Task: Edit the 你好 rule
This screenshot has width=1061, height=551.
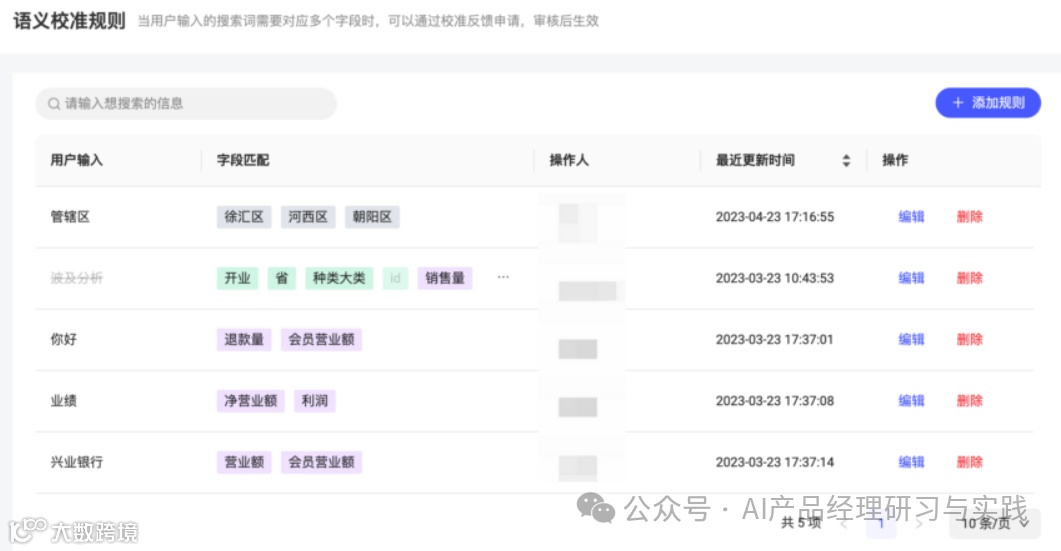Action: coord(911,339)
